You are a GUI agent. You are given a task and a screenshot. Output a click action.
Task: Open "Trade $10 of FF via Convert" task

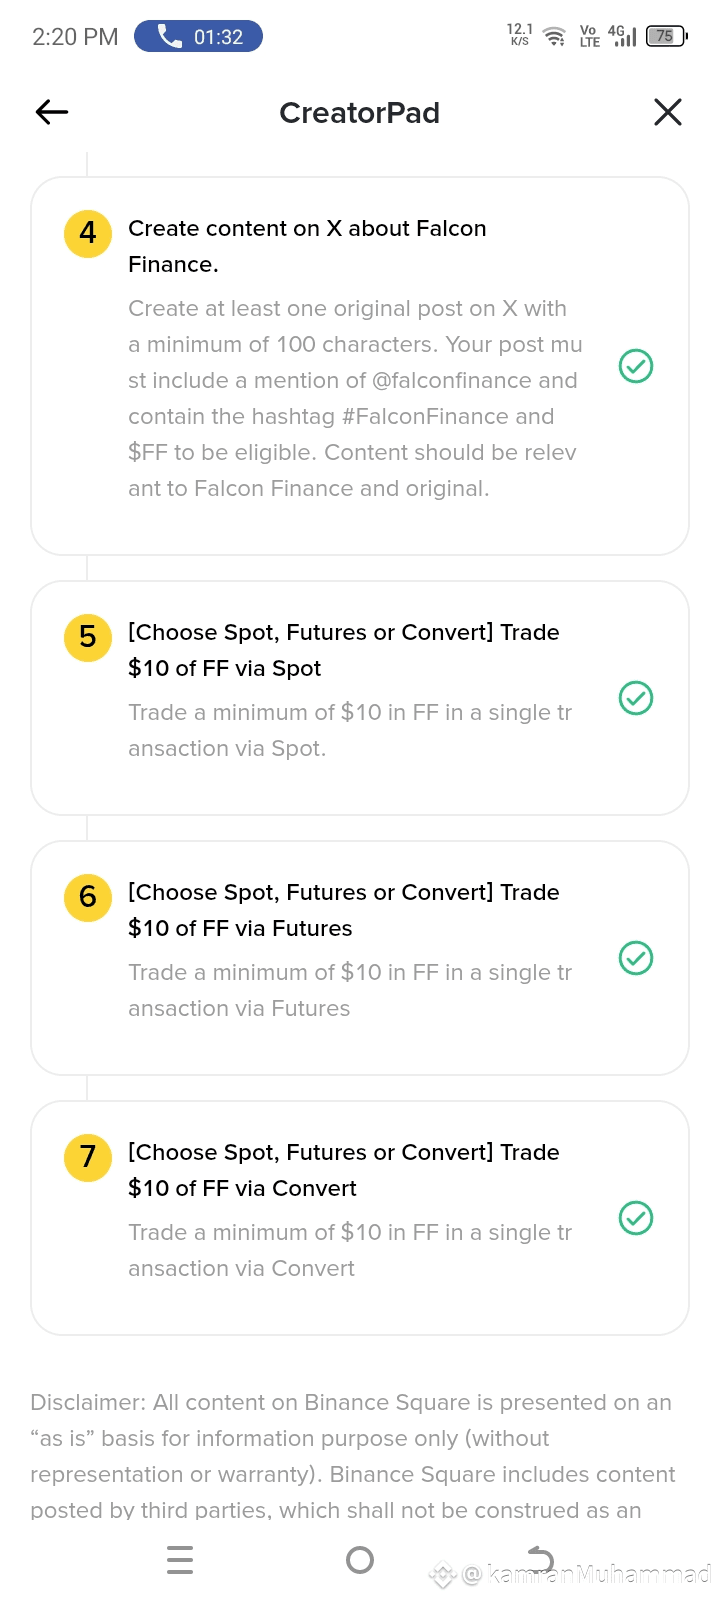[x=343, y=1170]
